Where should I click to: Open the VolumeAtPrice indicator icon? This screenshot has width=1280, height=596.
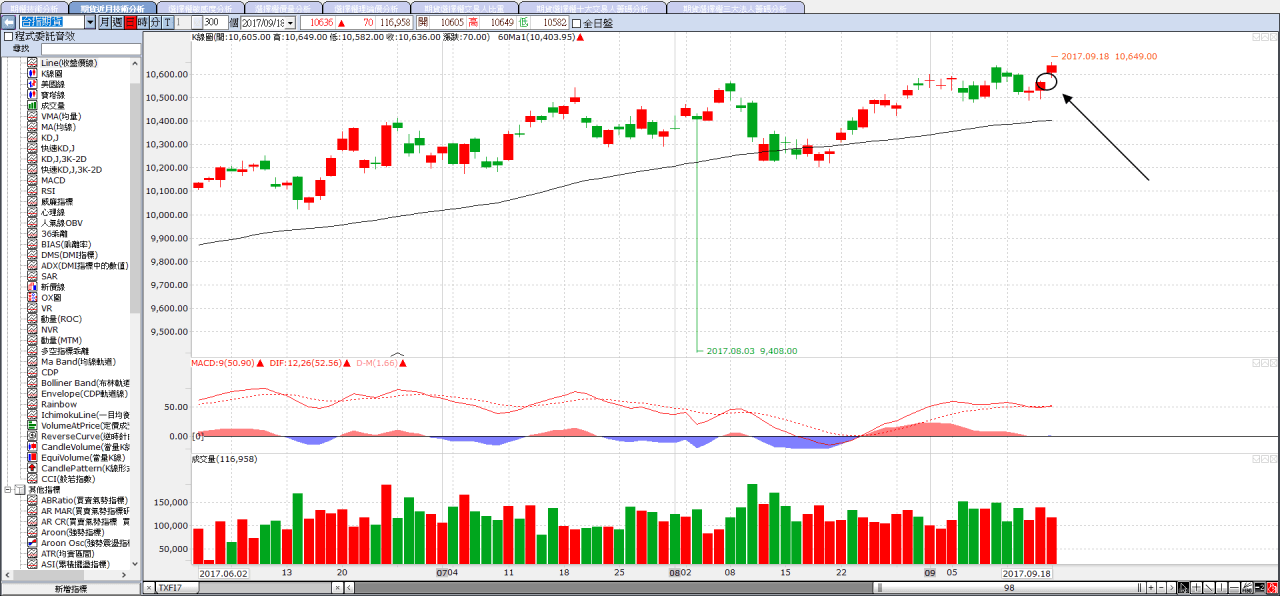click(x=32, y=425)
